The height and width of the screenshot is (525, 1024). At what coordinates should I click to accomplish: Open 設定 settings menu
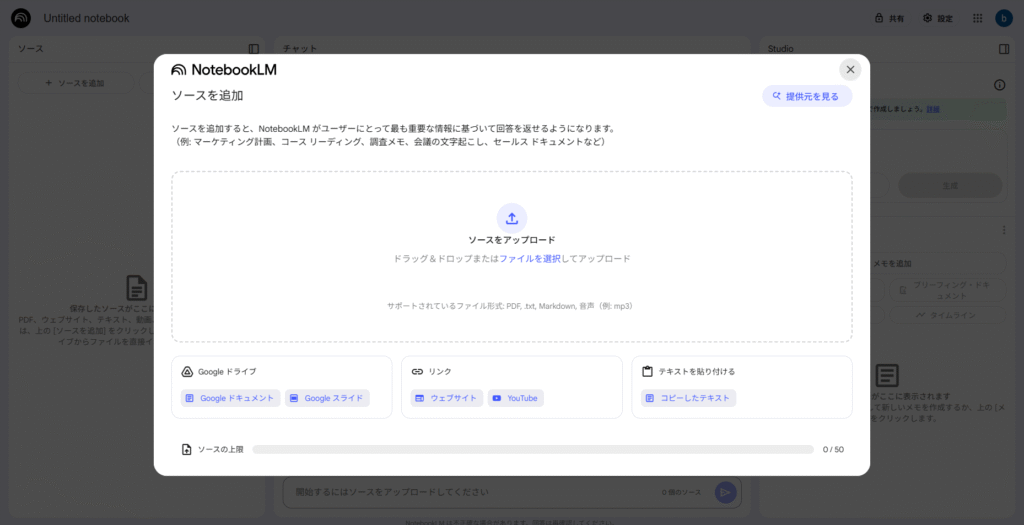pos(938,18)
